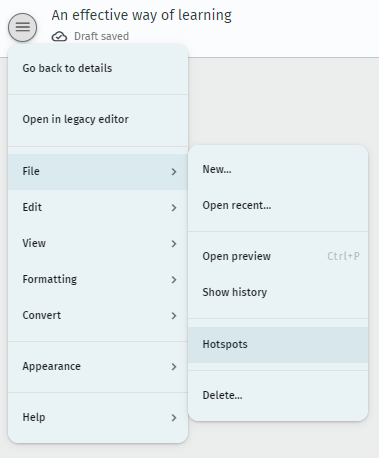The width and height of the screenshot is (379, 458).
Task: Open the Formatting submenu
Action: click(98, 279)
